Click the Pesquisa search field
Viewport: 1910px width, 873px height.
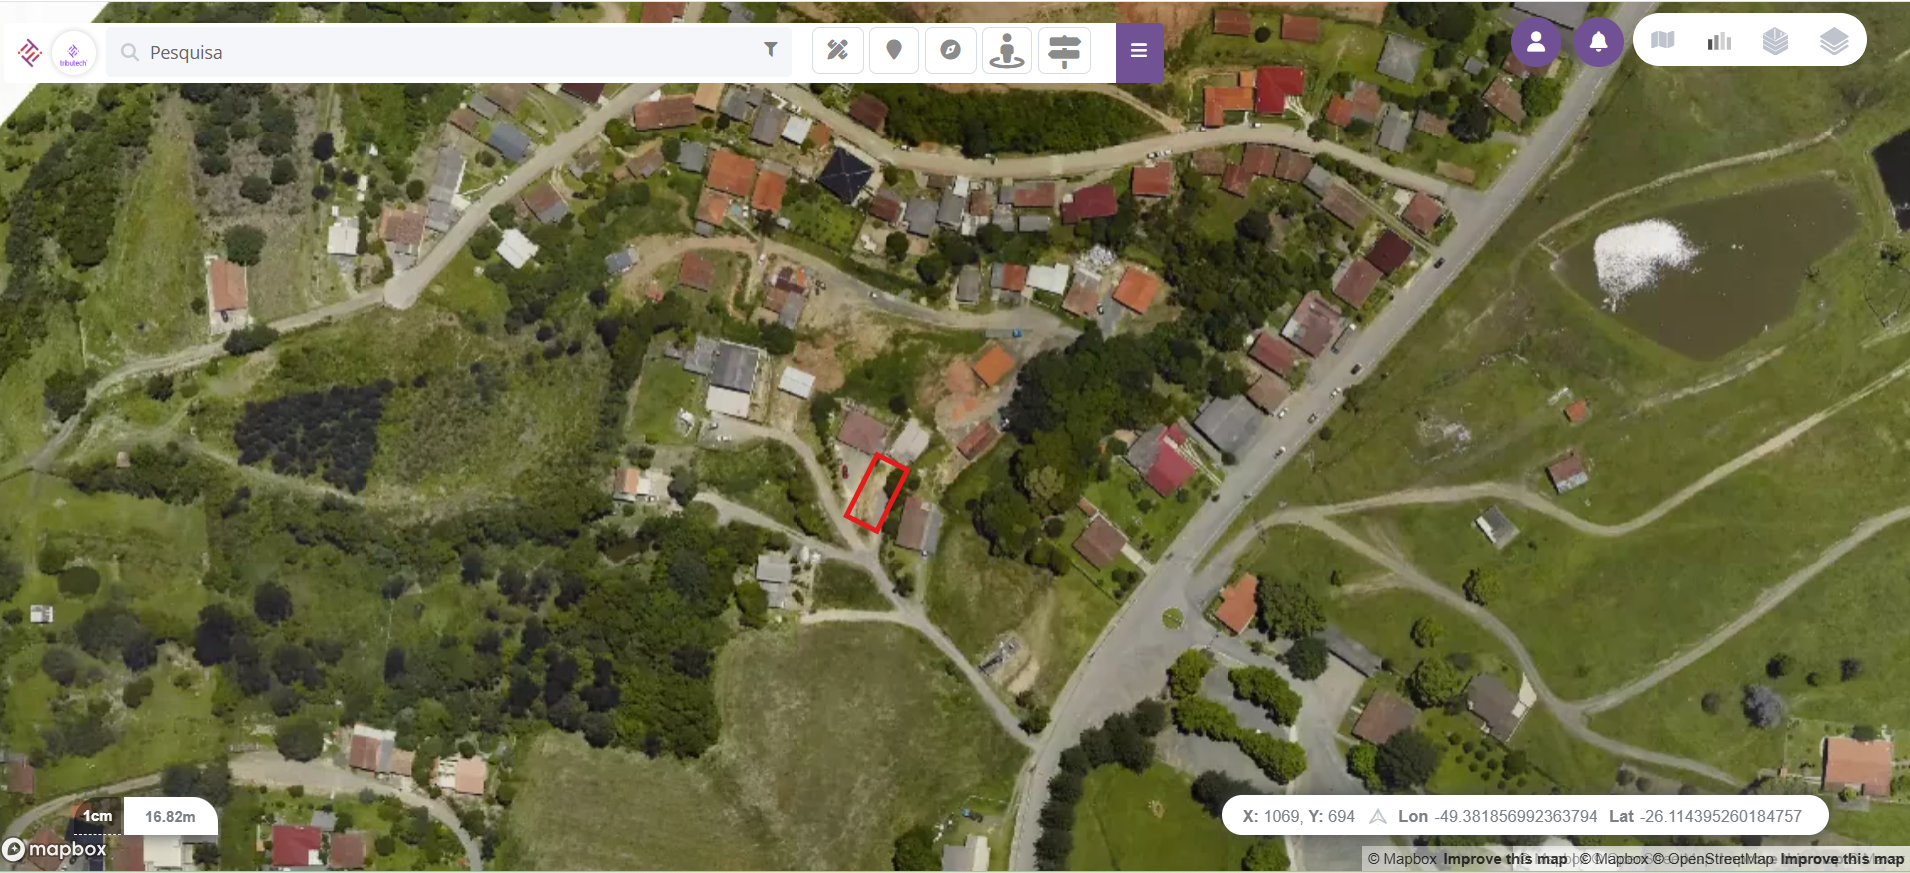point(440,52)
